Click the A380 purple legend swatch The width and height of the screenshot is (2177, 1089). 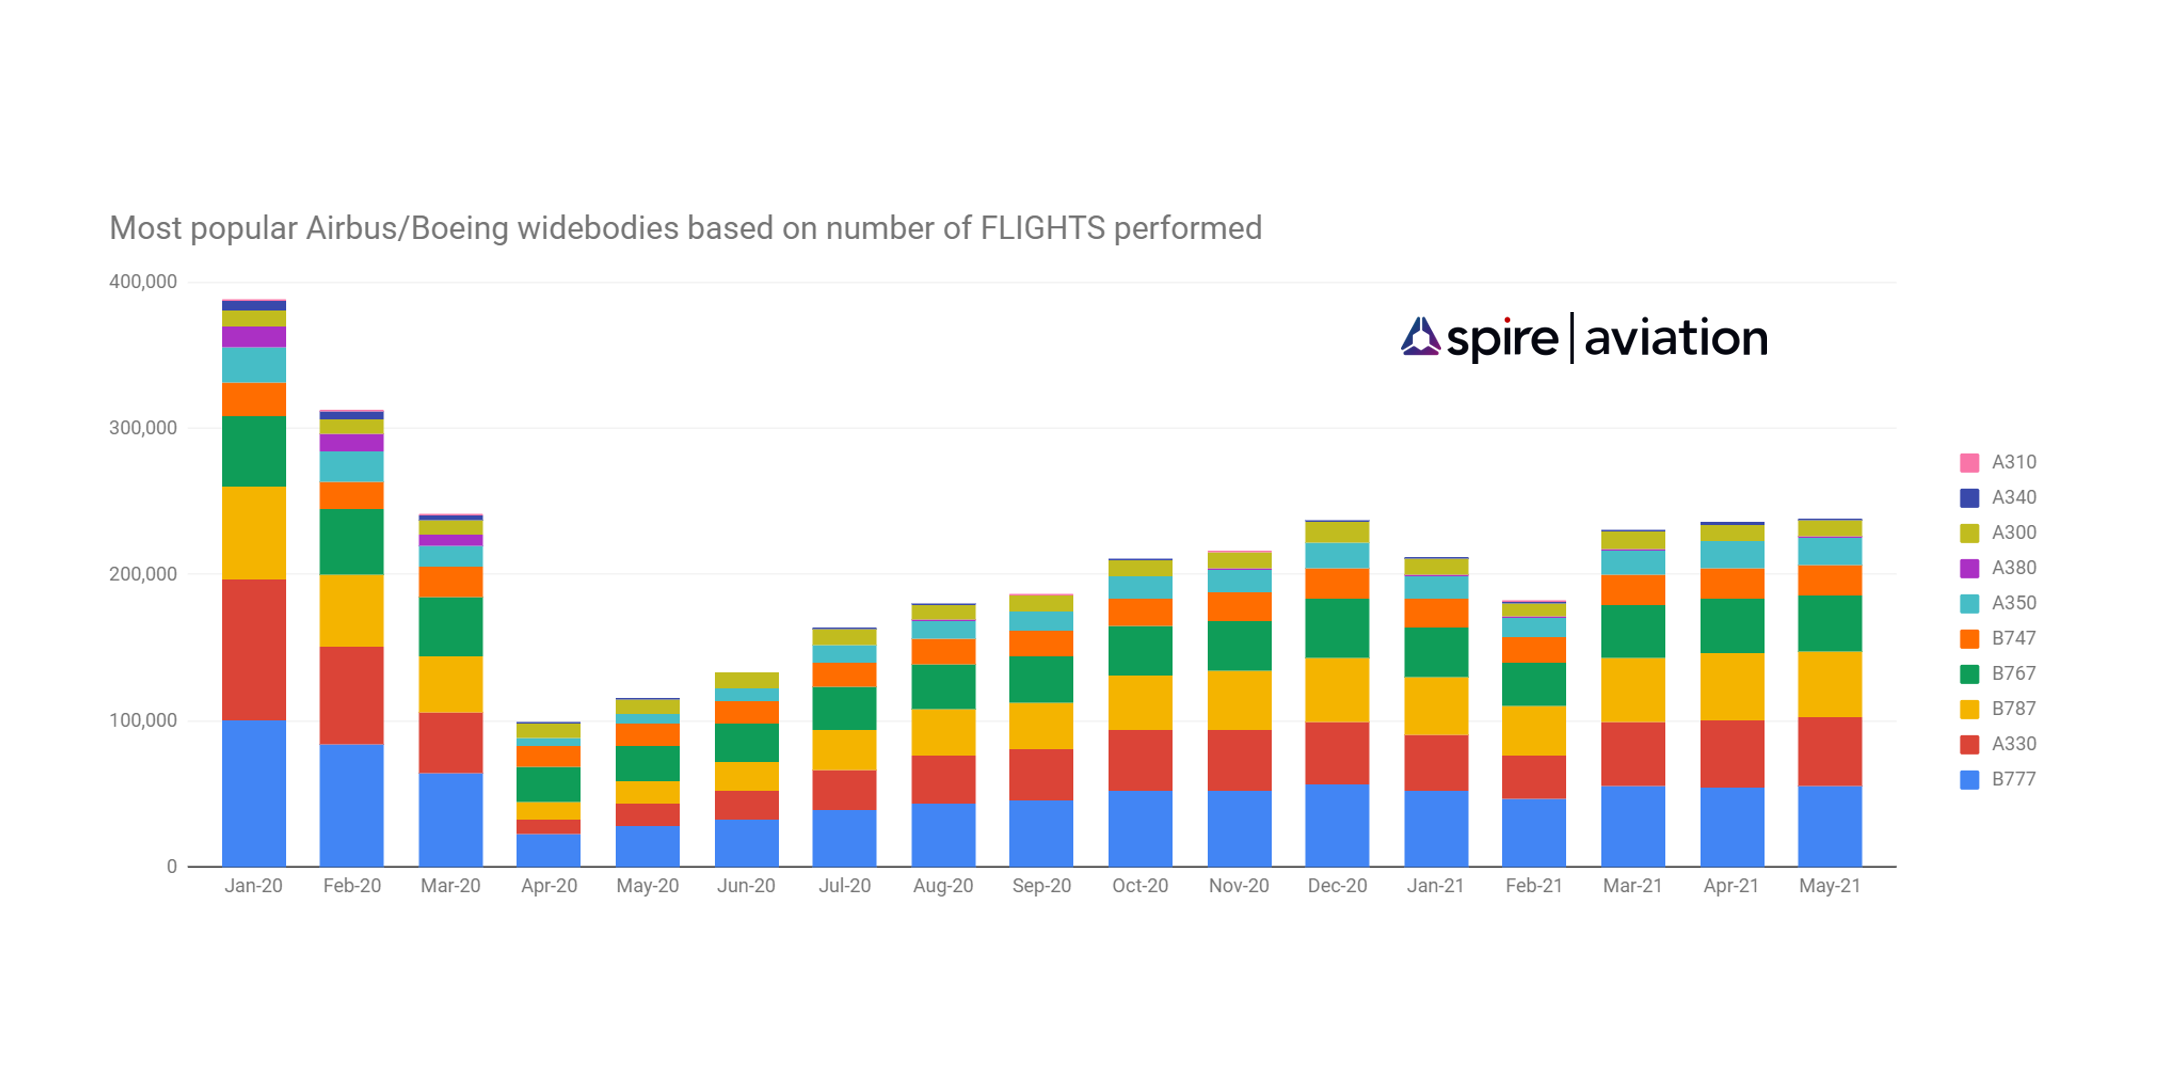tap(1969, 569)
